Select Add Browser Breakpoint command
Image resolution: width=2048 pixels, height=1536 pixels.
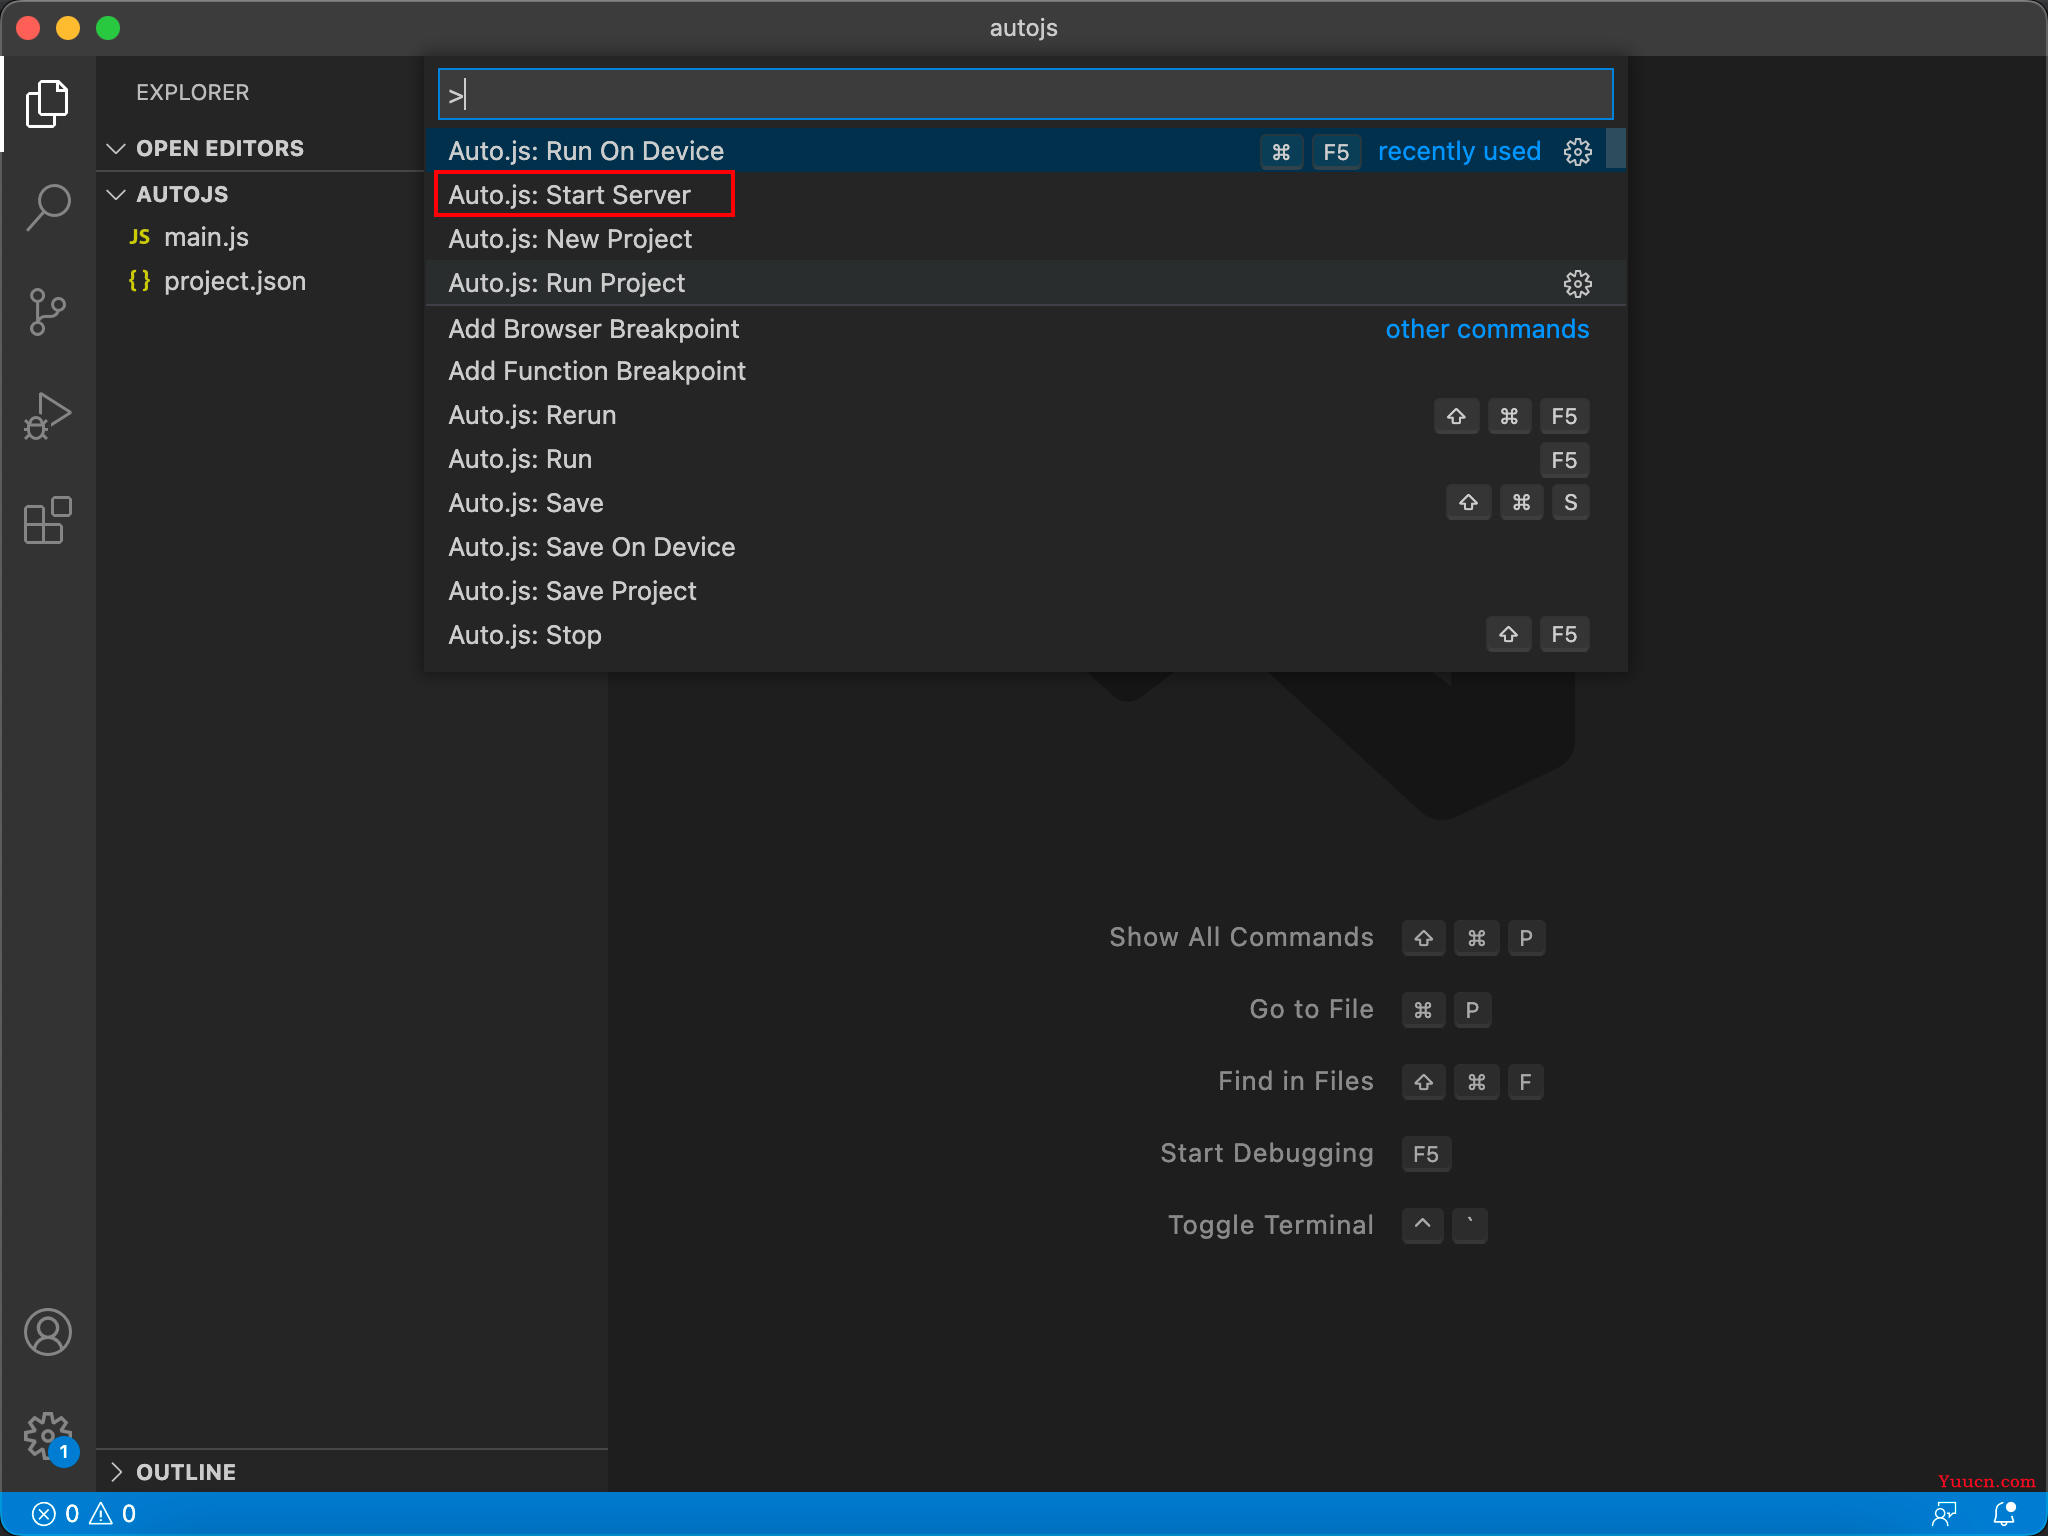[x=1026, y=329]
